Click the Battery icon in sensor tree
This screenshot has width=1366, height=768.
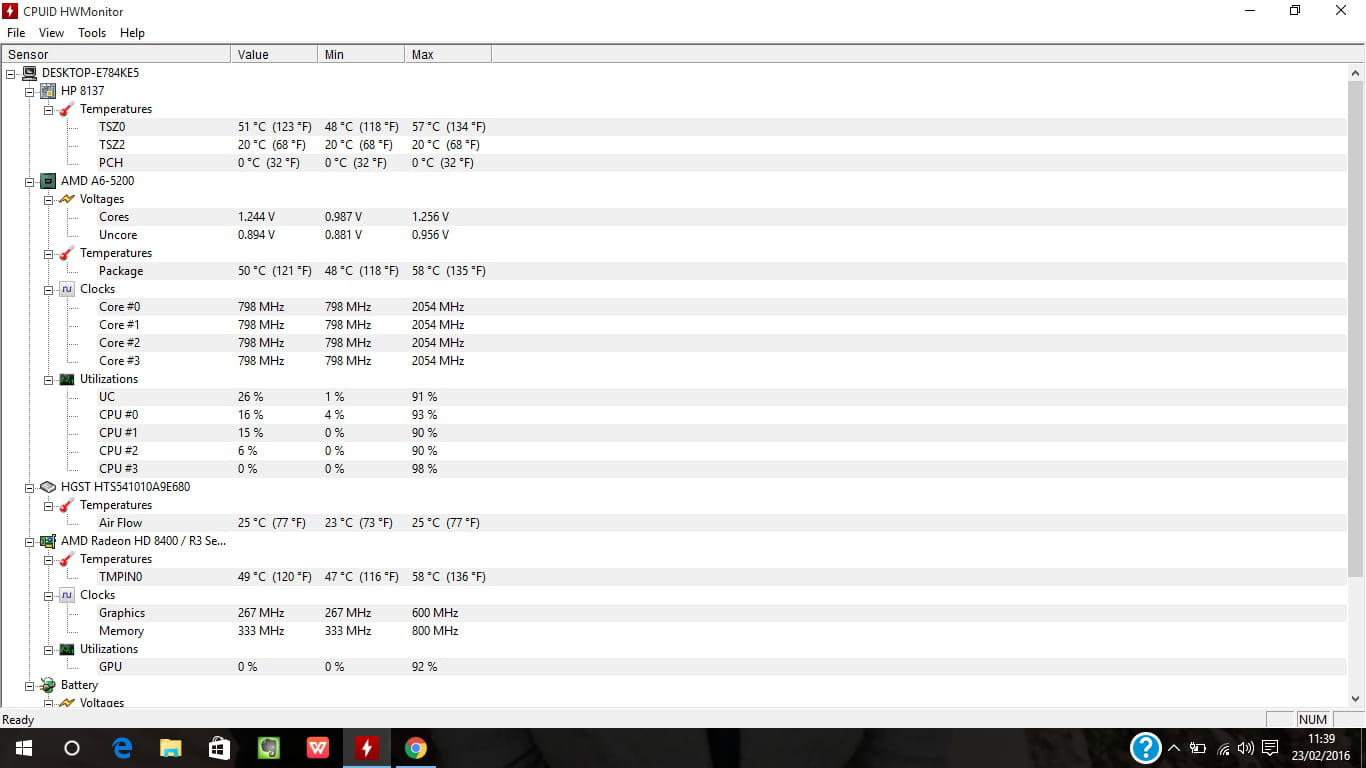pyautogui.click(x=47, y=685)
